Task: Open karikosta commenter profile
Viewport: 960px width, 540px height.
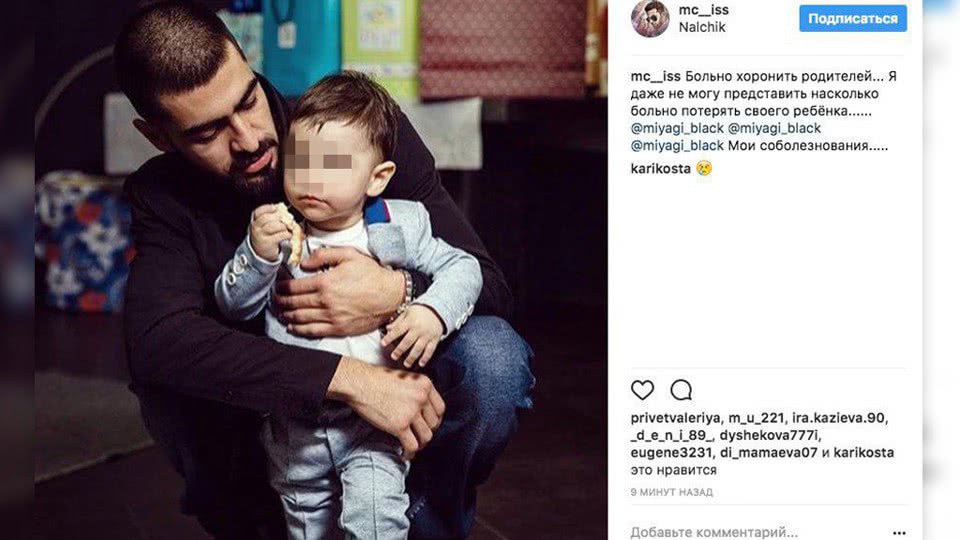Action: click(x=661, y=168)
